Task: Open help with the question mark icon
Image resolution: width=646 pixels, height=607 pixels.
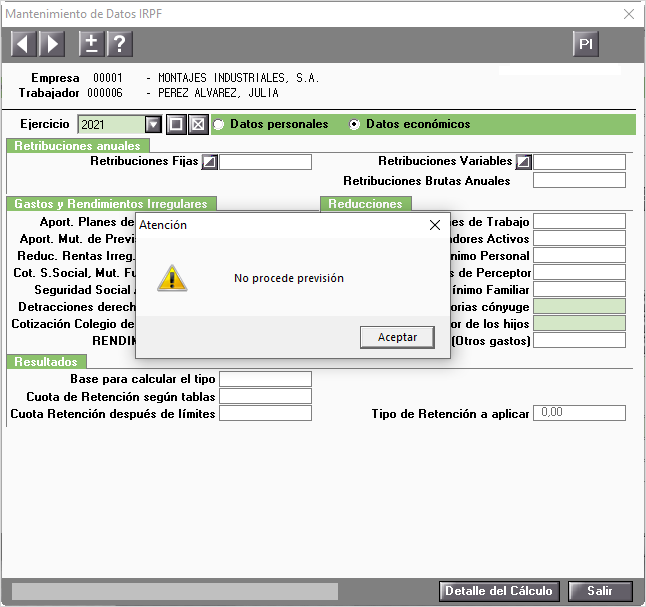Action: (x=120, y=44)
